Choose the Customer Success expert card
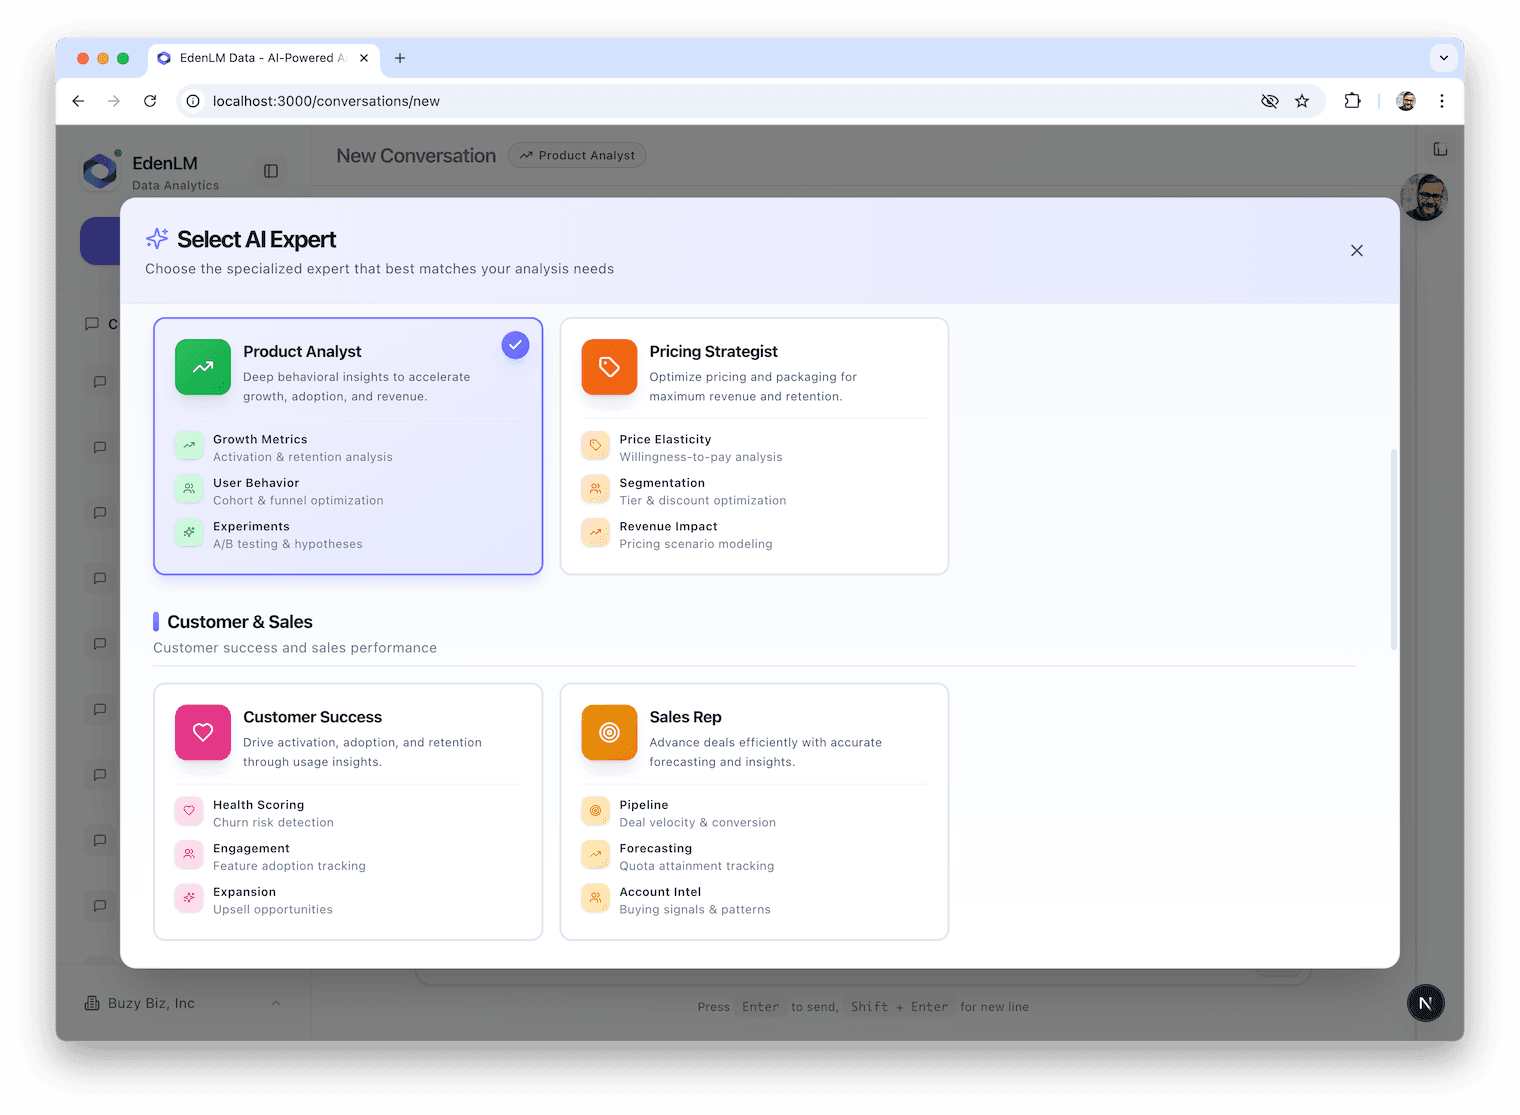 (348, 811)
